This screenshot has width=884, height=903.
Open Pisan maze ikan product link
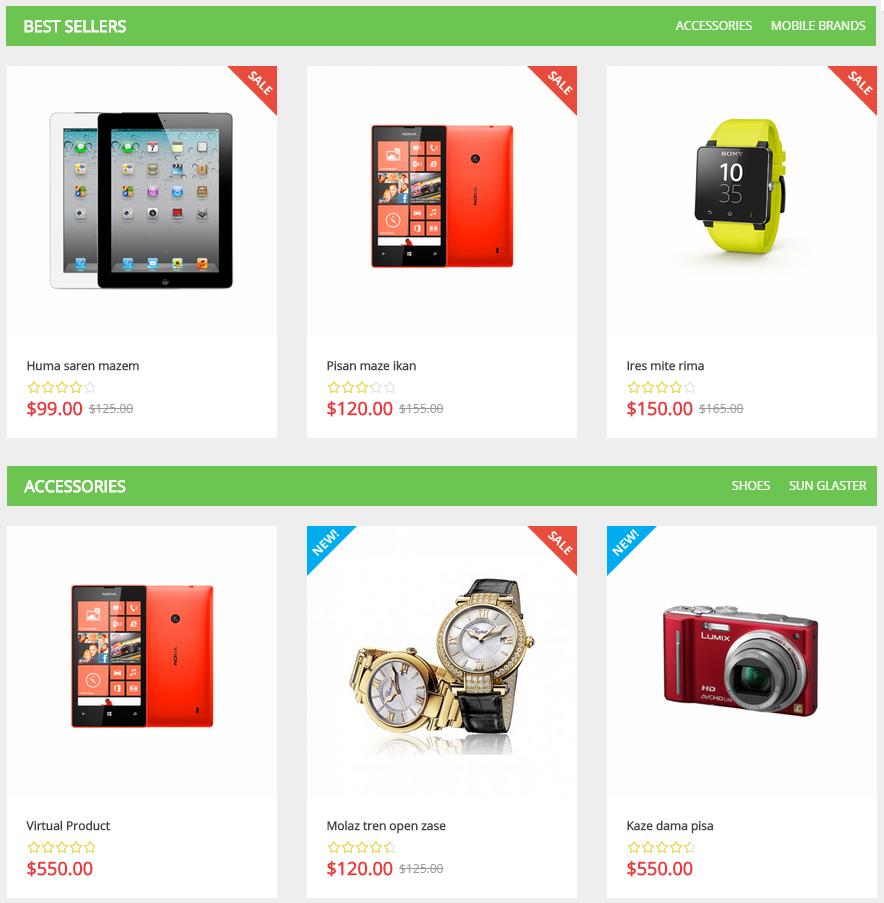[x=371, y=366]
